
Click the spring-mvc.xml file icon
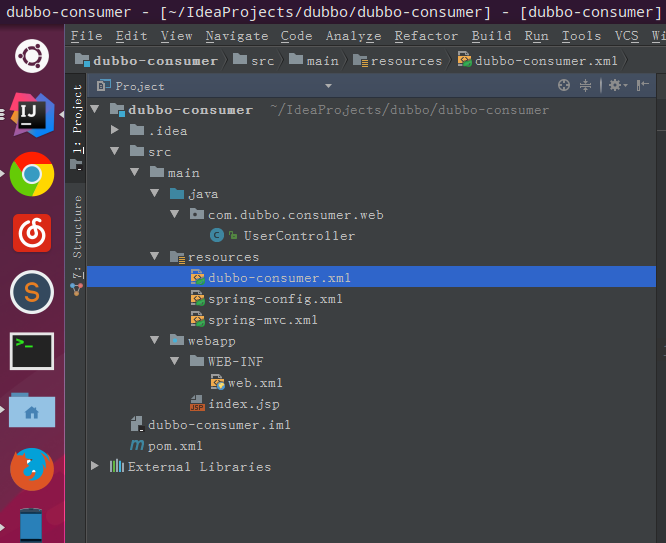click(x=198, y=319)
